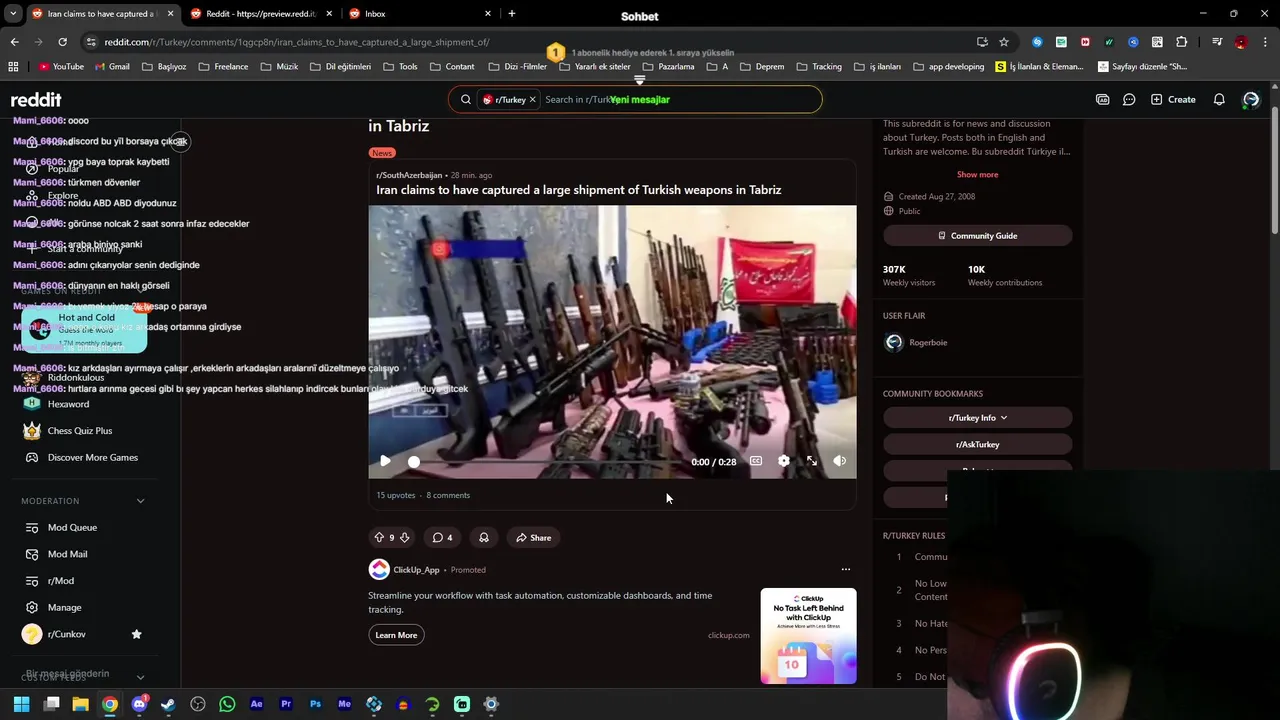Toggle favorite star for r/Cunkov
Screen dimensions: 1280x720
click(137, 634)
